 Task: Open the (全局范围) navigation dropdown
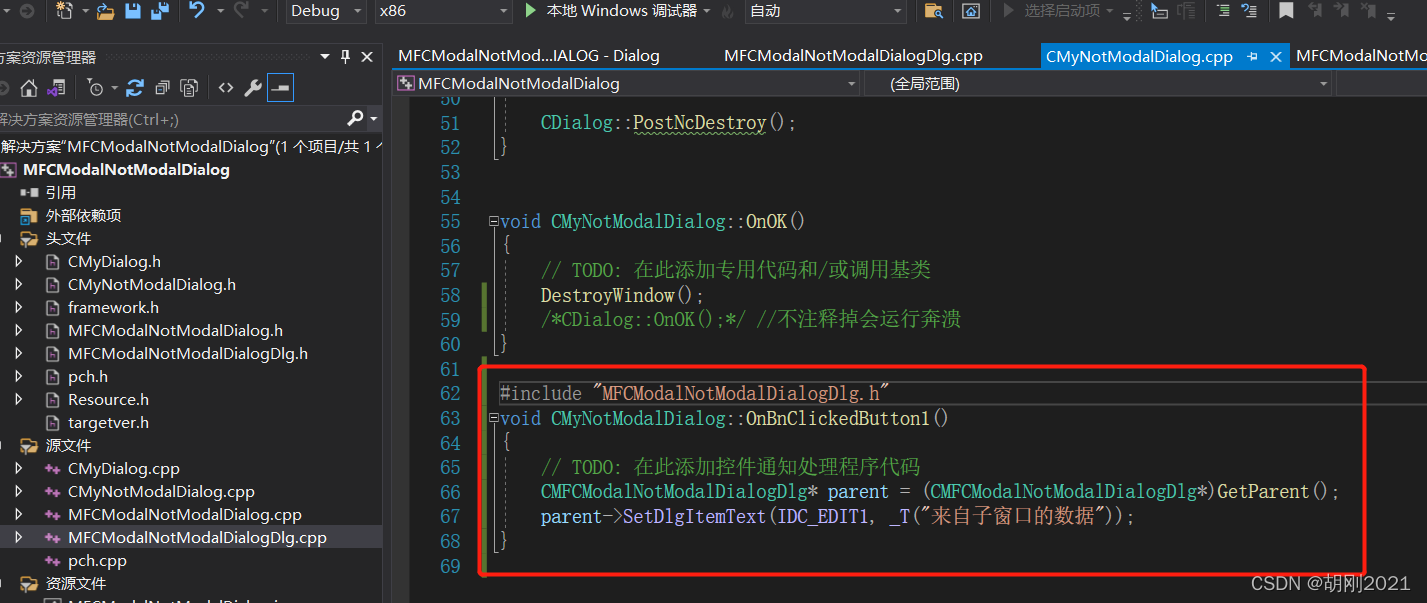coord(1098,84)
